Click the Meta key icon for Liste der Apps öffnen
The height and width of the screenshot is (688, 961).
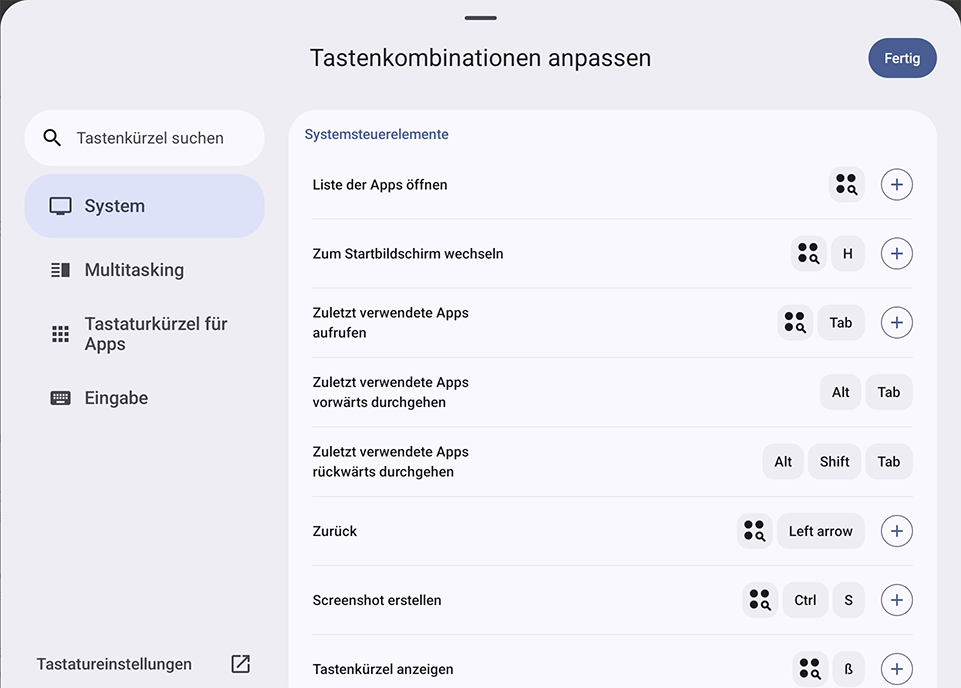click(x=846, y=184)
